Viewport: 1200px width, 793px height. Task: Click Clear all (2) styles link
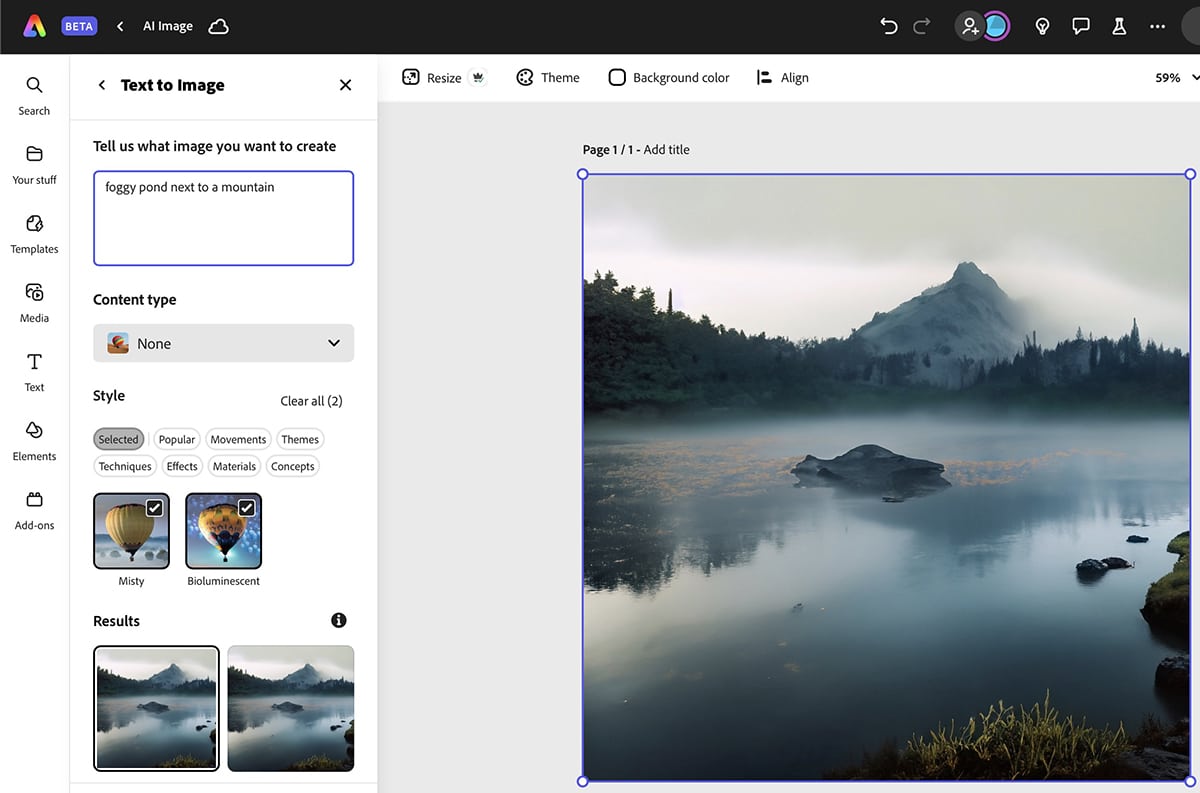tap(311, 401)
